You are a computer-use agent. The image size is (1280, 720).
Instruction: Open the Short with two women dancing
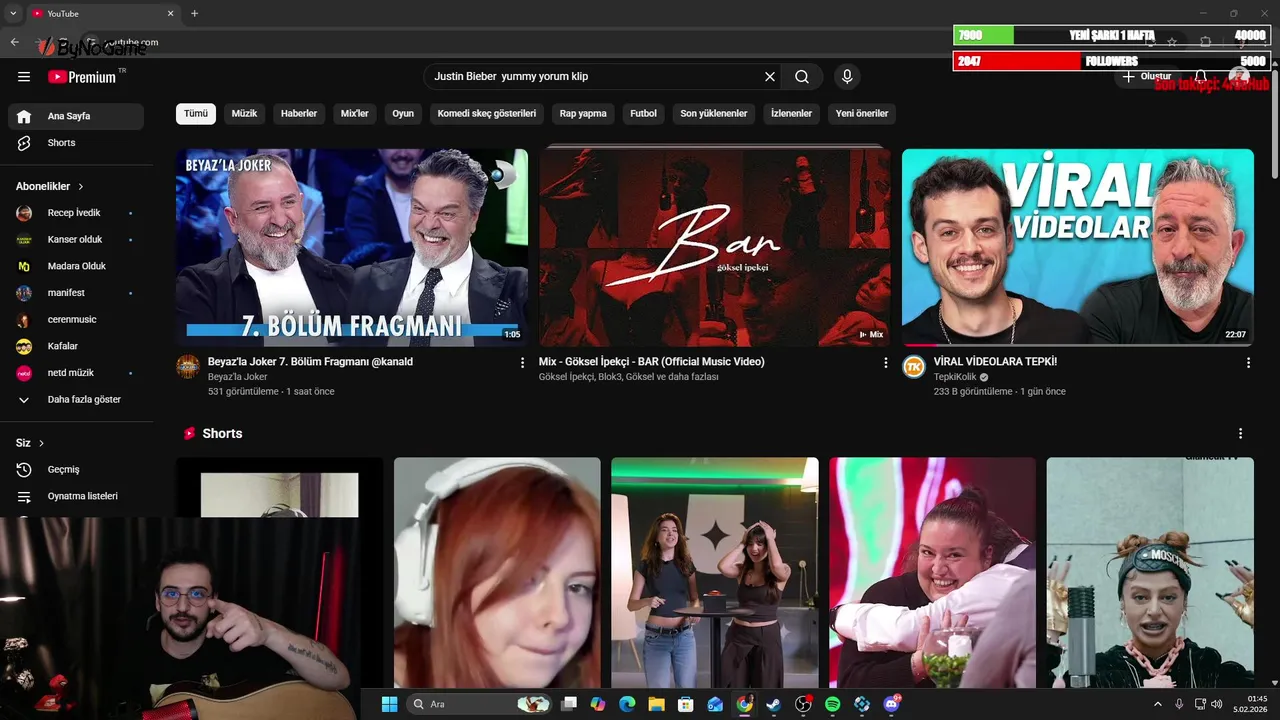[x=715, y=572]
